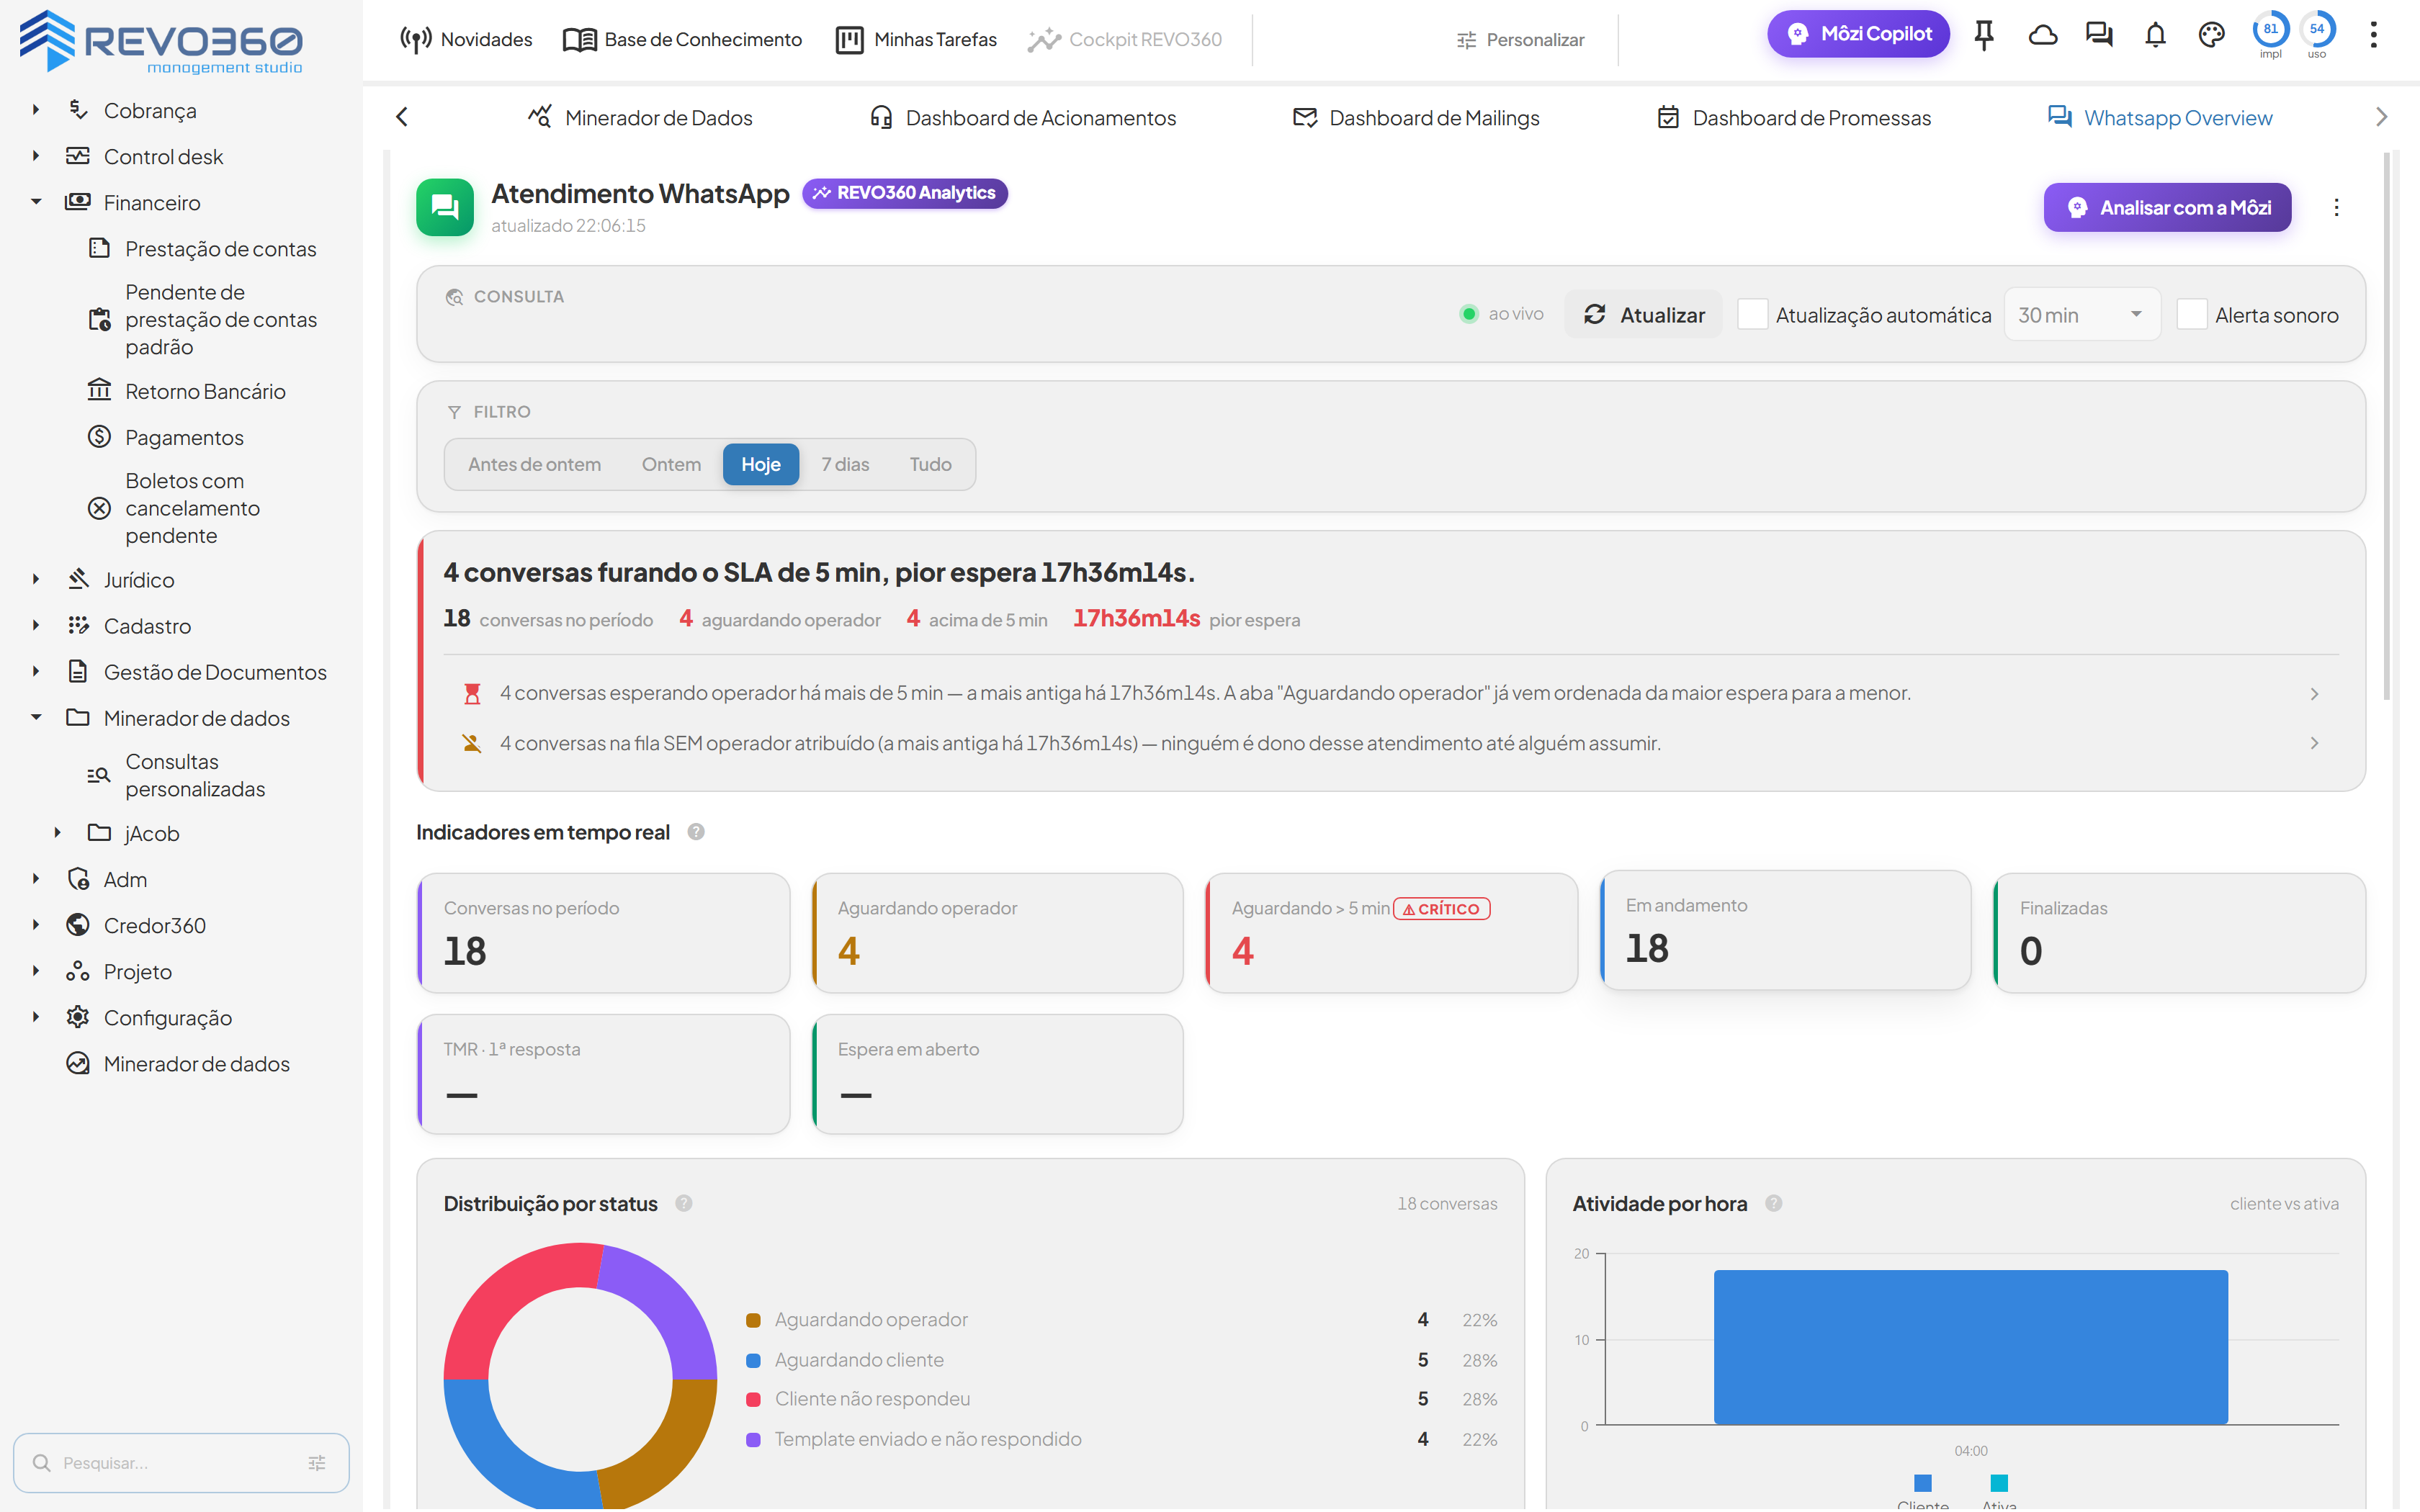The width and height of the screenshot is (2420, 1512).
Task: Enable the Atualização automática checkbox
Action: tap(1752, 314)
